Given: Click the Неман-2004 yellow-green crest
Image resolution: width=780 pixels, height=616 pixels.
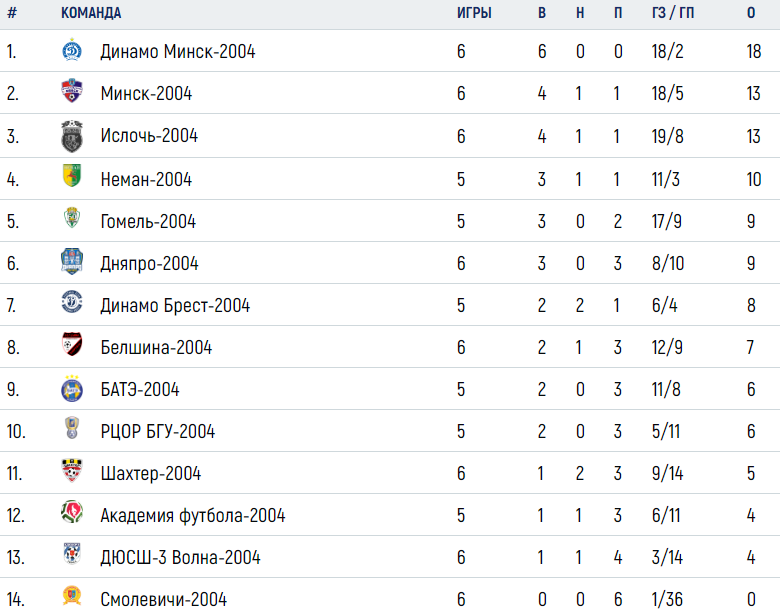Looking at the screenshot, I should point(72,176).
